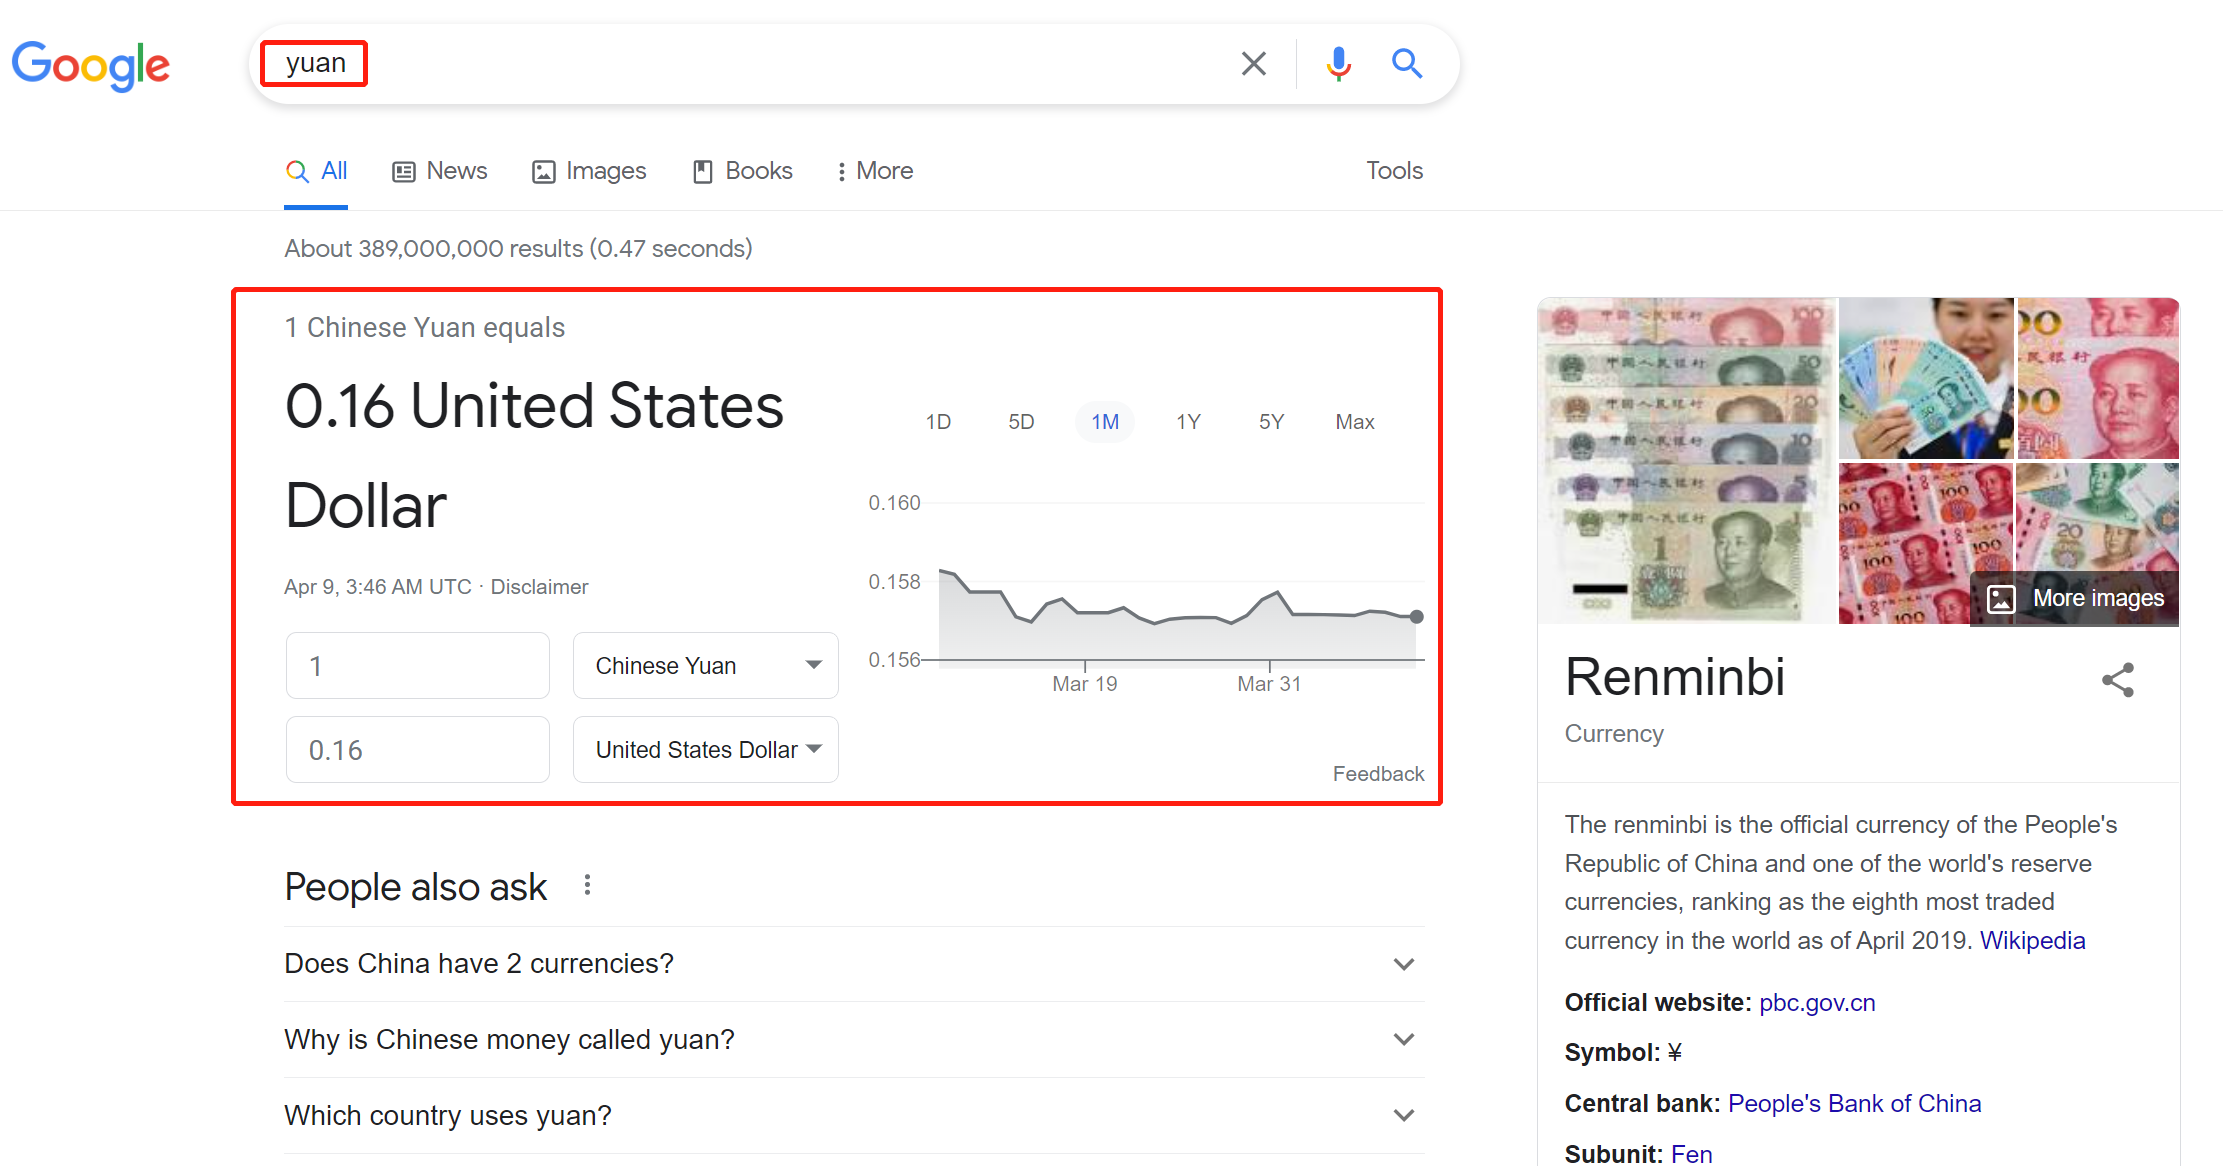This screenshot has width=2223, height=1166.
Task: Select the 1M chart range
Action: 1105,422
